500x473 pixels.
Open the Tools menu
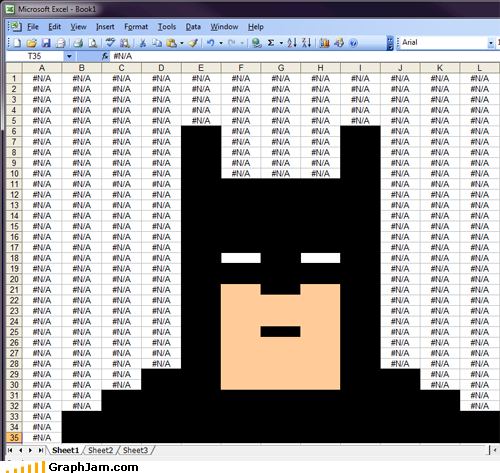point(167,27)
